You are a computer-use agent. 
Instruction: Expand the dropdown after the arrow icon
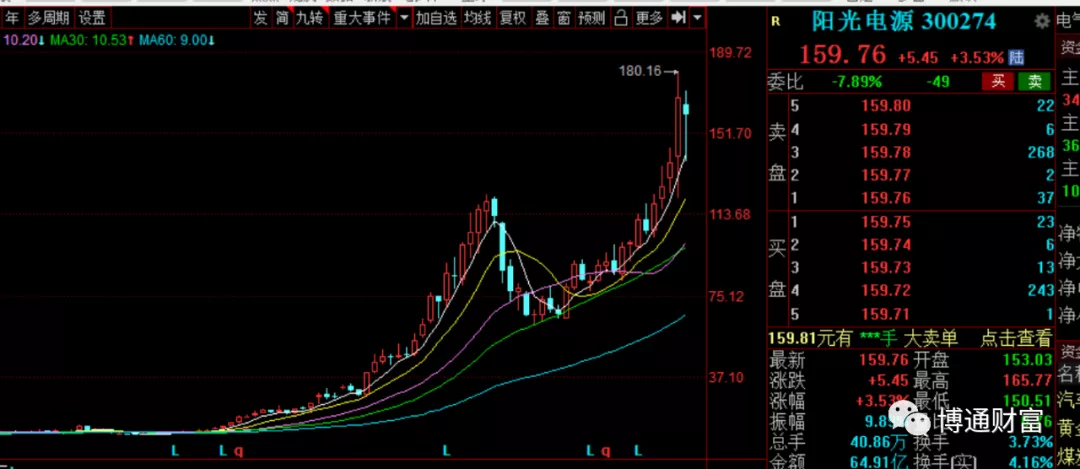698,18
